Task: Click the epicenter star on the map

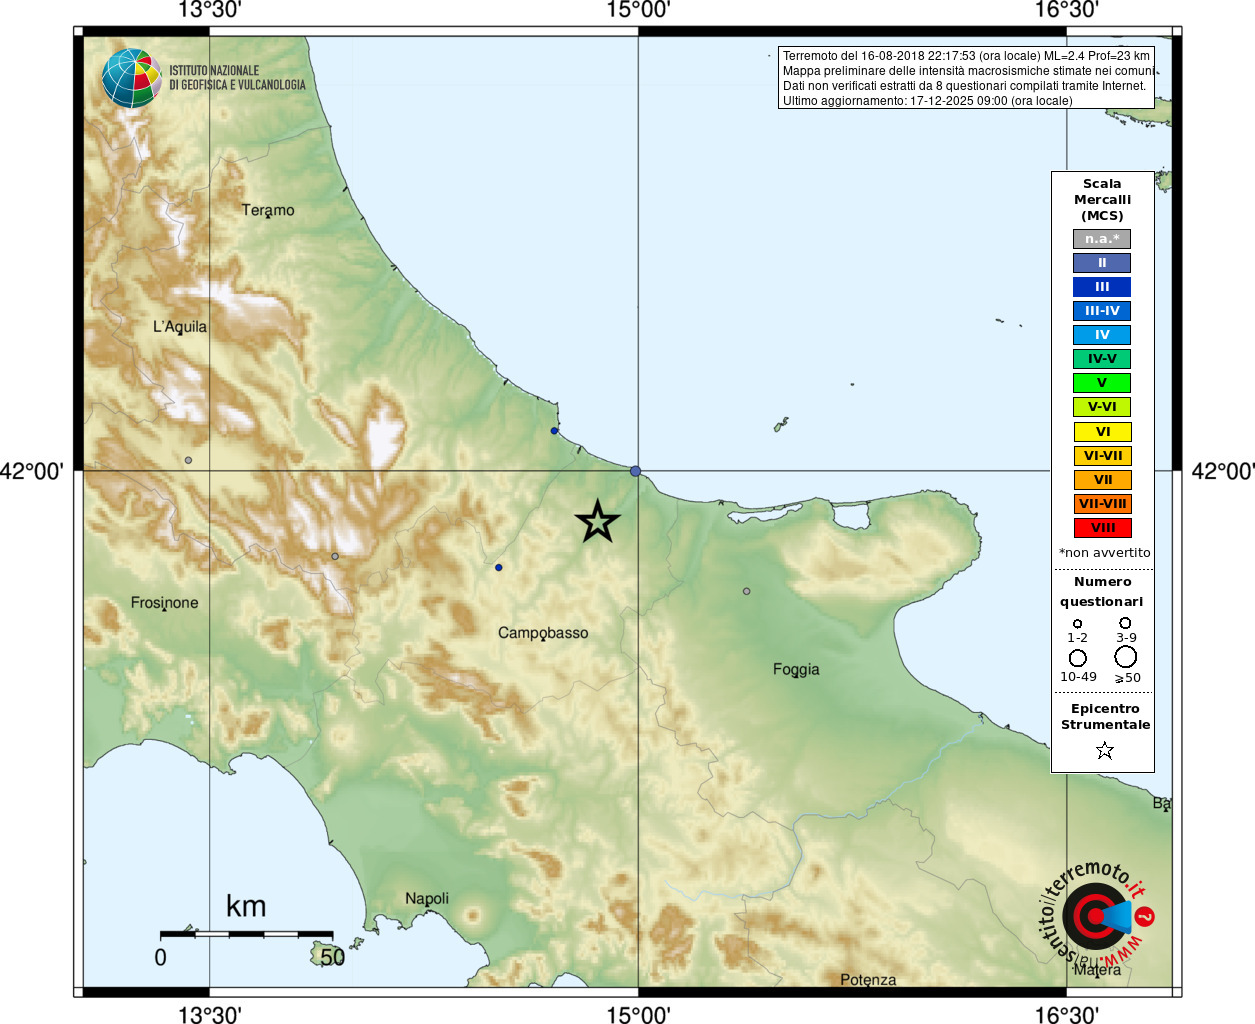Action: pos(598,521)
